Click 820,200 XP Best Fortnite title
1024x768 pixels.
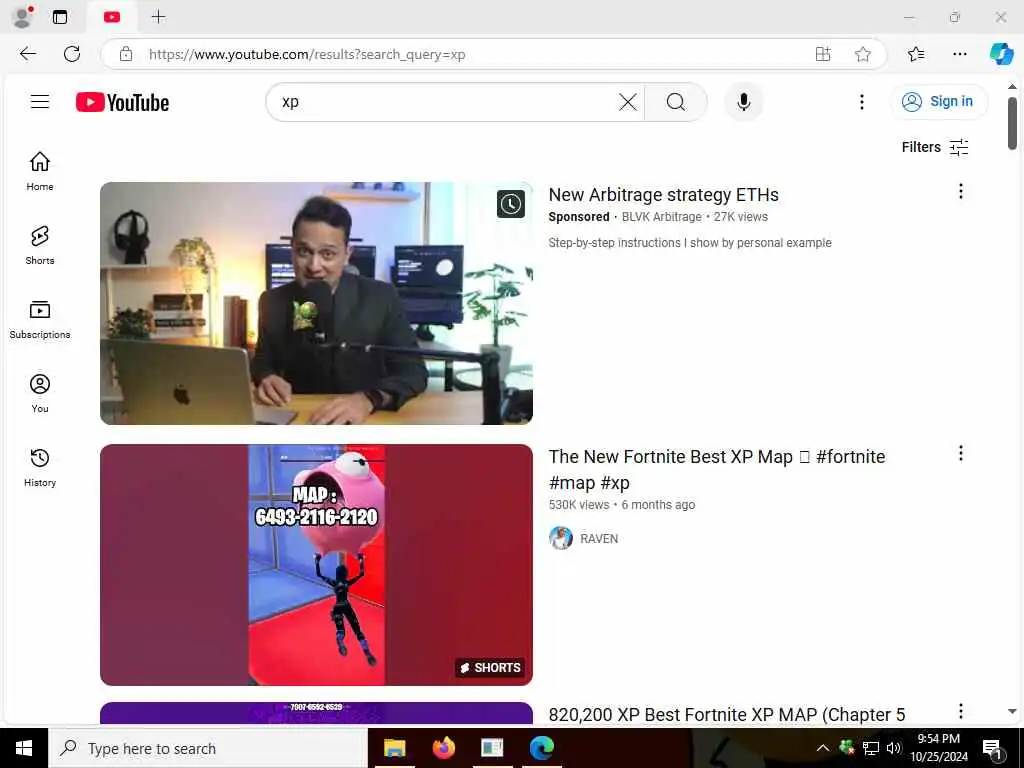(727, 714)
